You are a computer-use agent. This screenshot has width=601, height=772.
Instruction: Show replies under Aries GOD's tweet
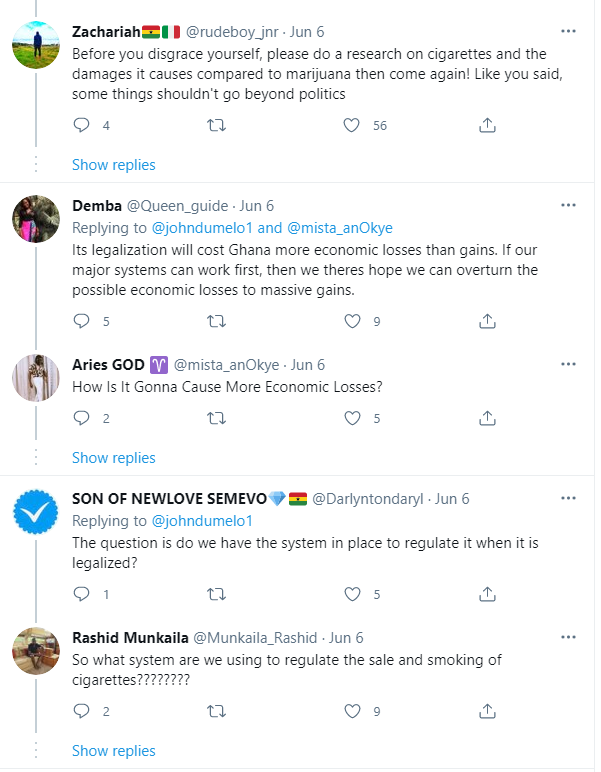[114, 457]
